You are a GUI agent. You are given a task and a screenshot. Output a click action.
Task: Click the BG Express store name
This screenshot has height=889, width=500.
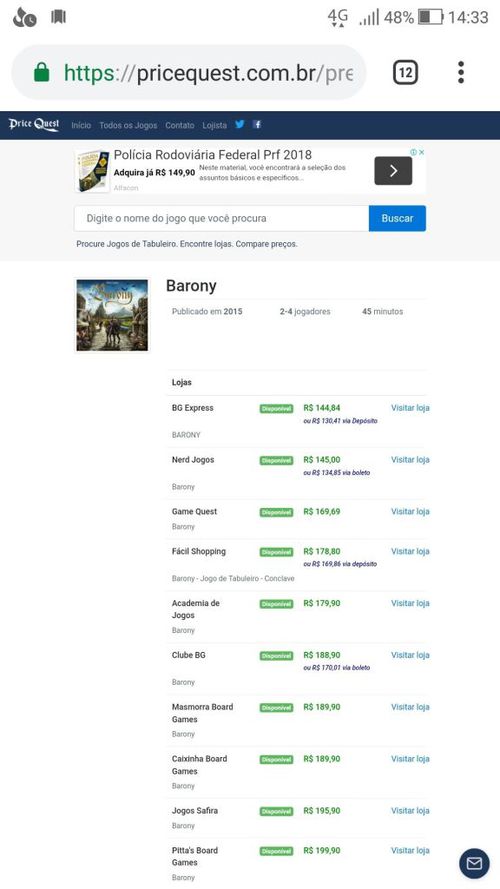(x=193, y=408)
